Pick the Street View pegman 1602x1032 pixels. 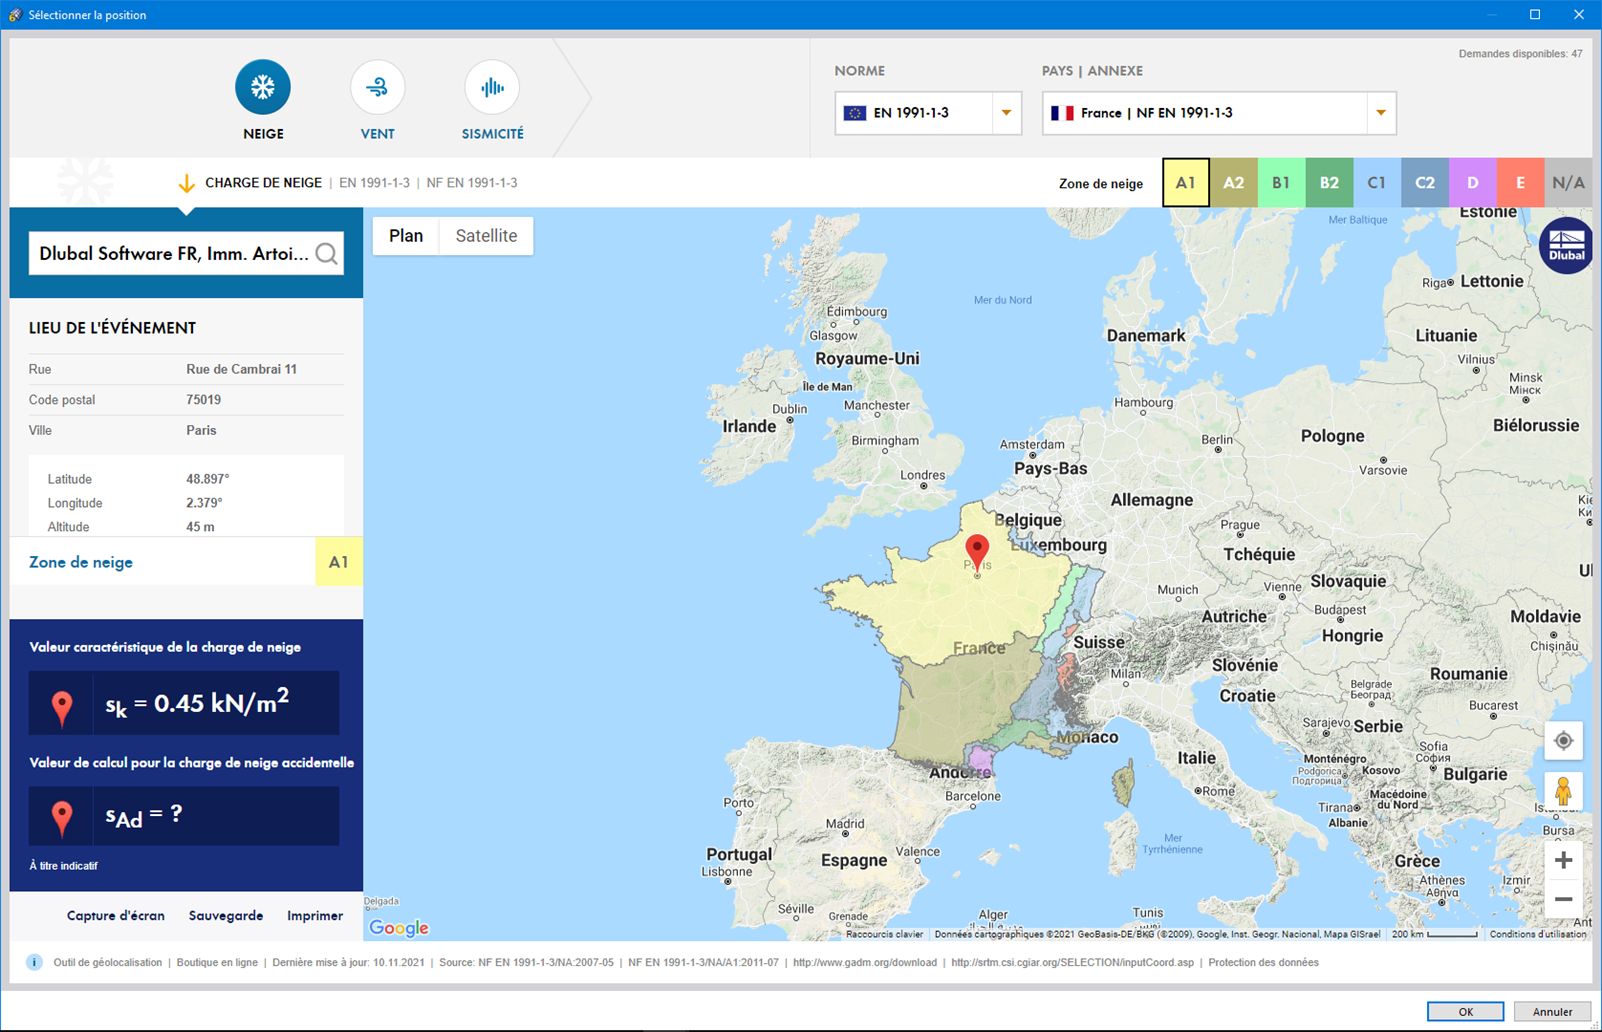1563,792
